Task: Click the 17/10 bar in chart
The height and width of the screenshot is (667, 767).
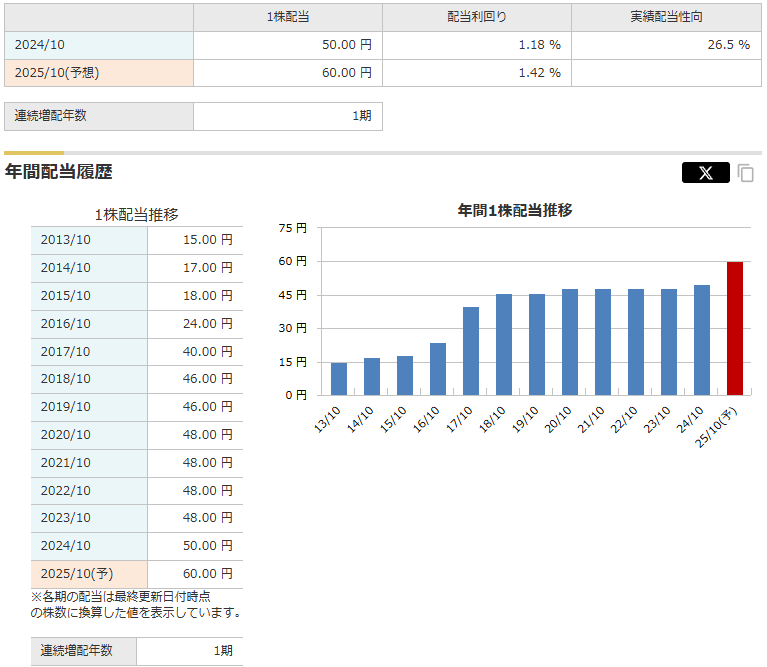Action: (471, 350)
